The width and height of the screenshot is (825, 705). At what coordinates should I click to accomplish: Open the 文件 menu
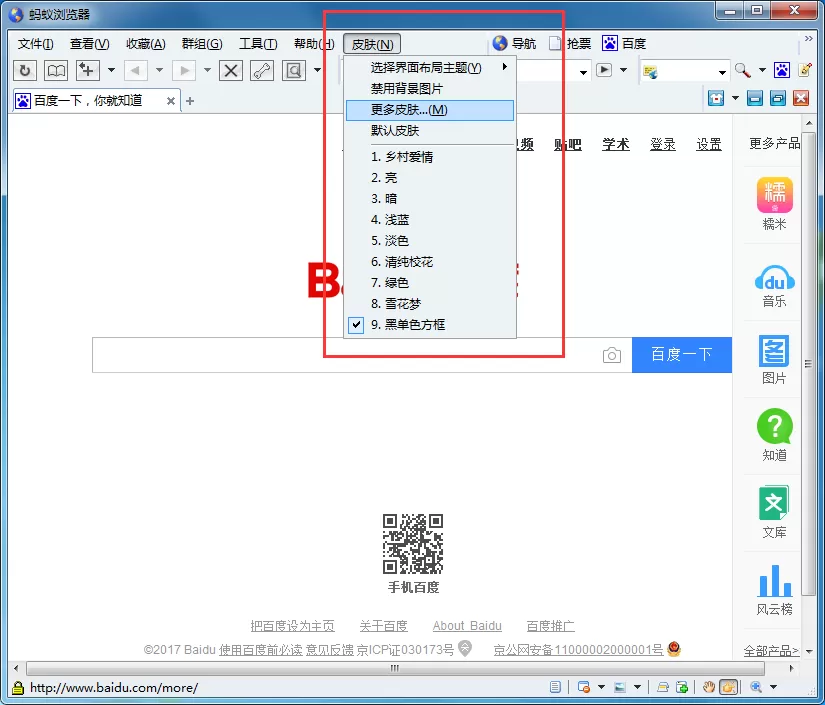35,44
